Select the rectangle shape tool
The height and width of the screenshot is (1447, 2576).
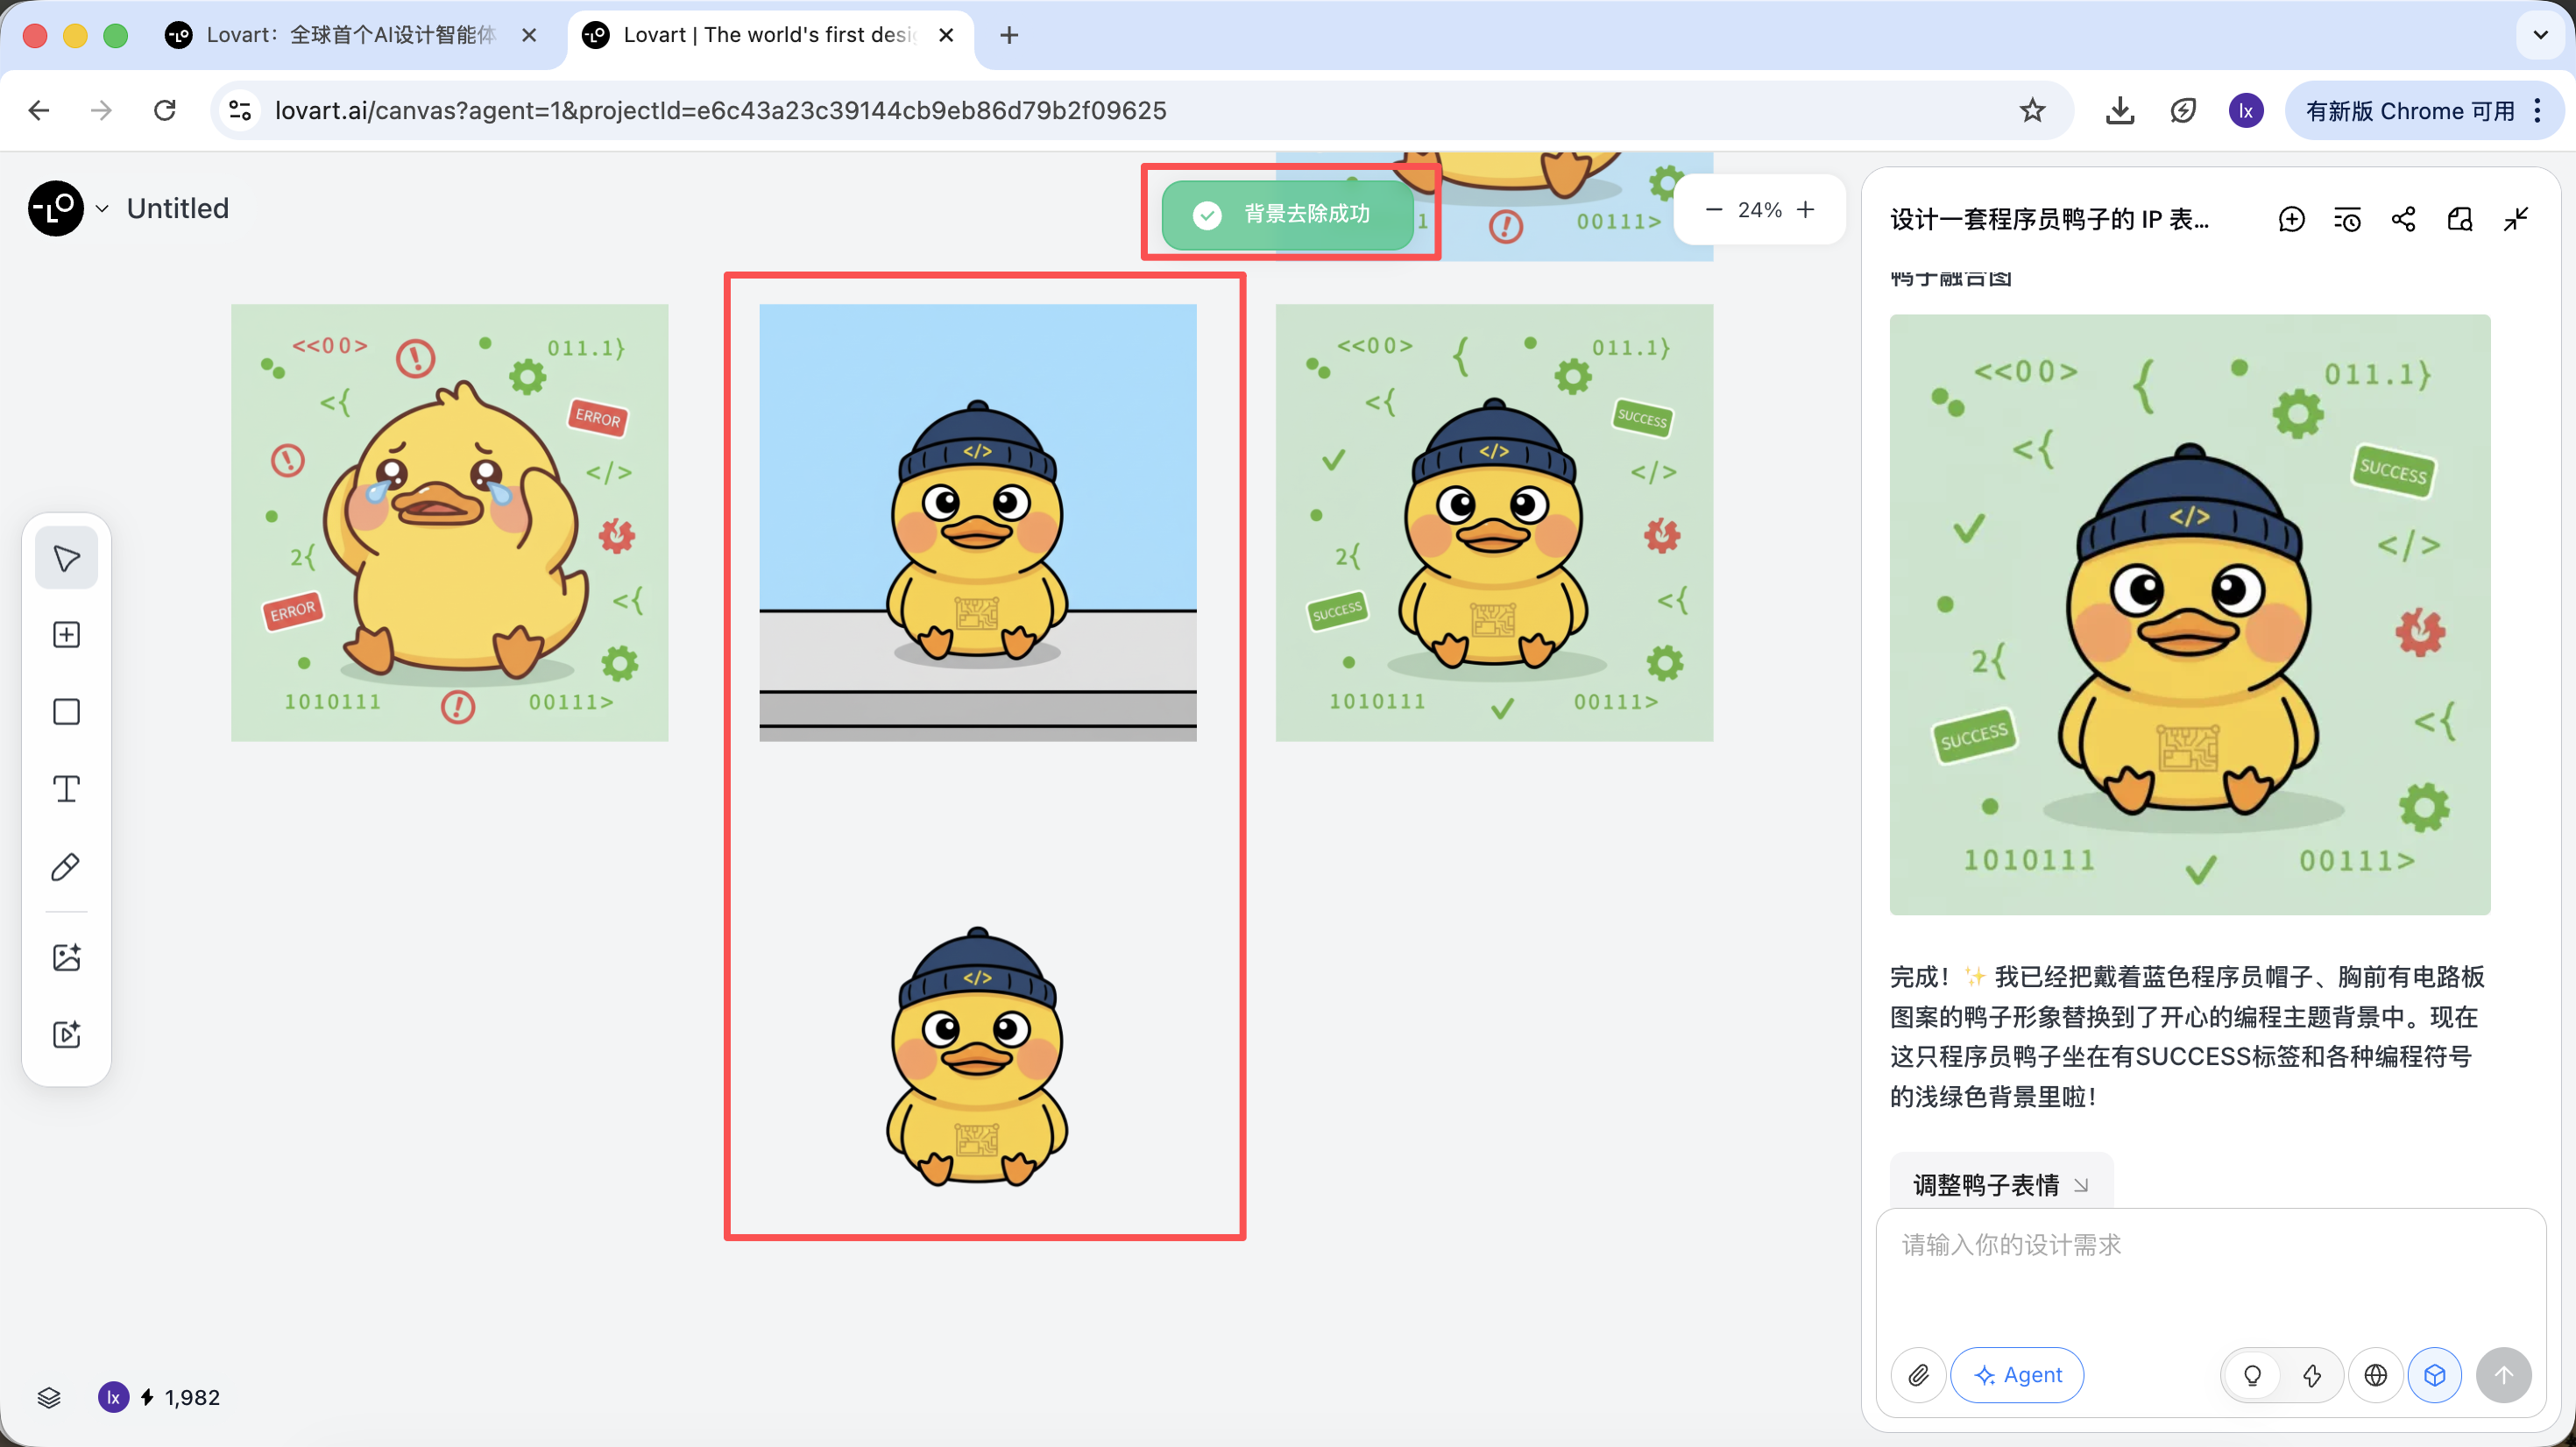click(66, 712)
